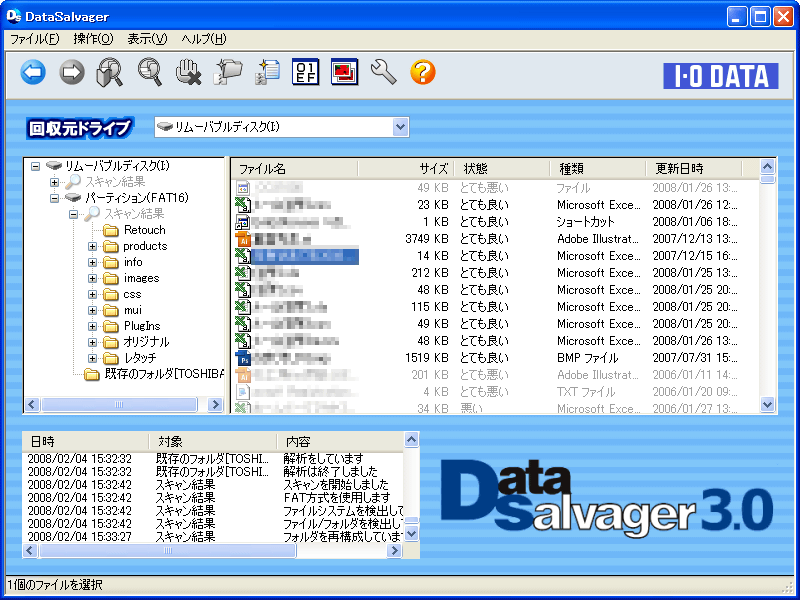800x600 pixels.
Task: Expand the css folder node
Action: (92, 294)
